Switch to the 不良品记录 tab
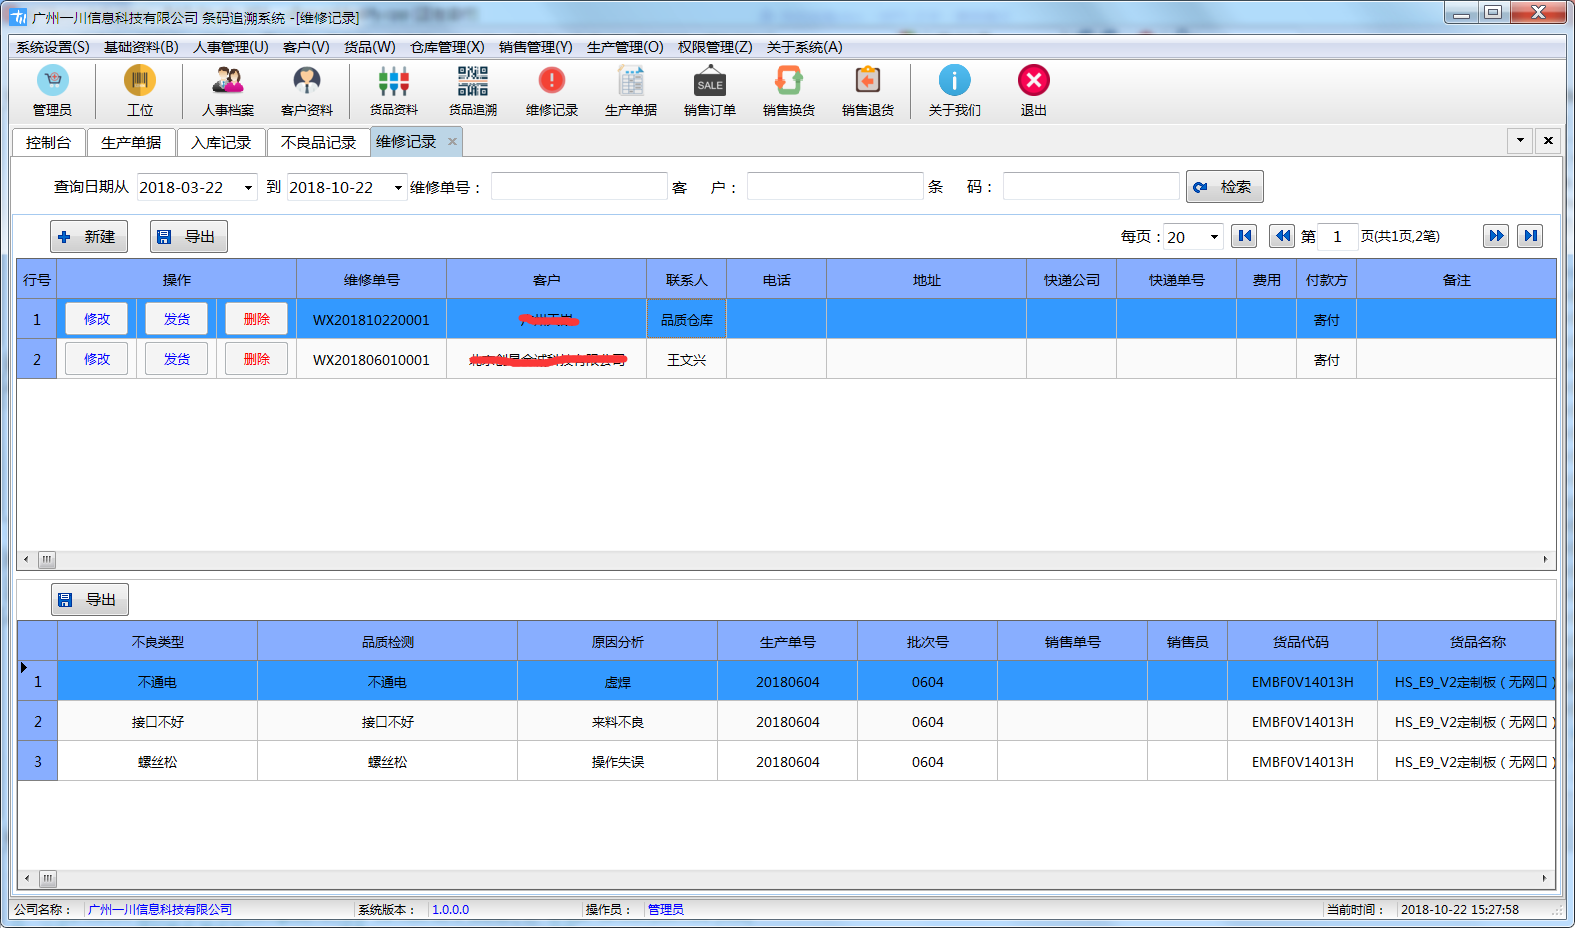1575x928 pixels. pos(319,143)
